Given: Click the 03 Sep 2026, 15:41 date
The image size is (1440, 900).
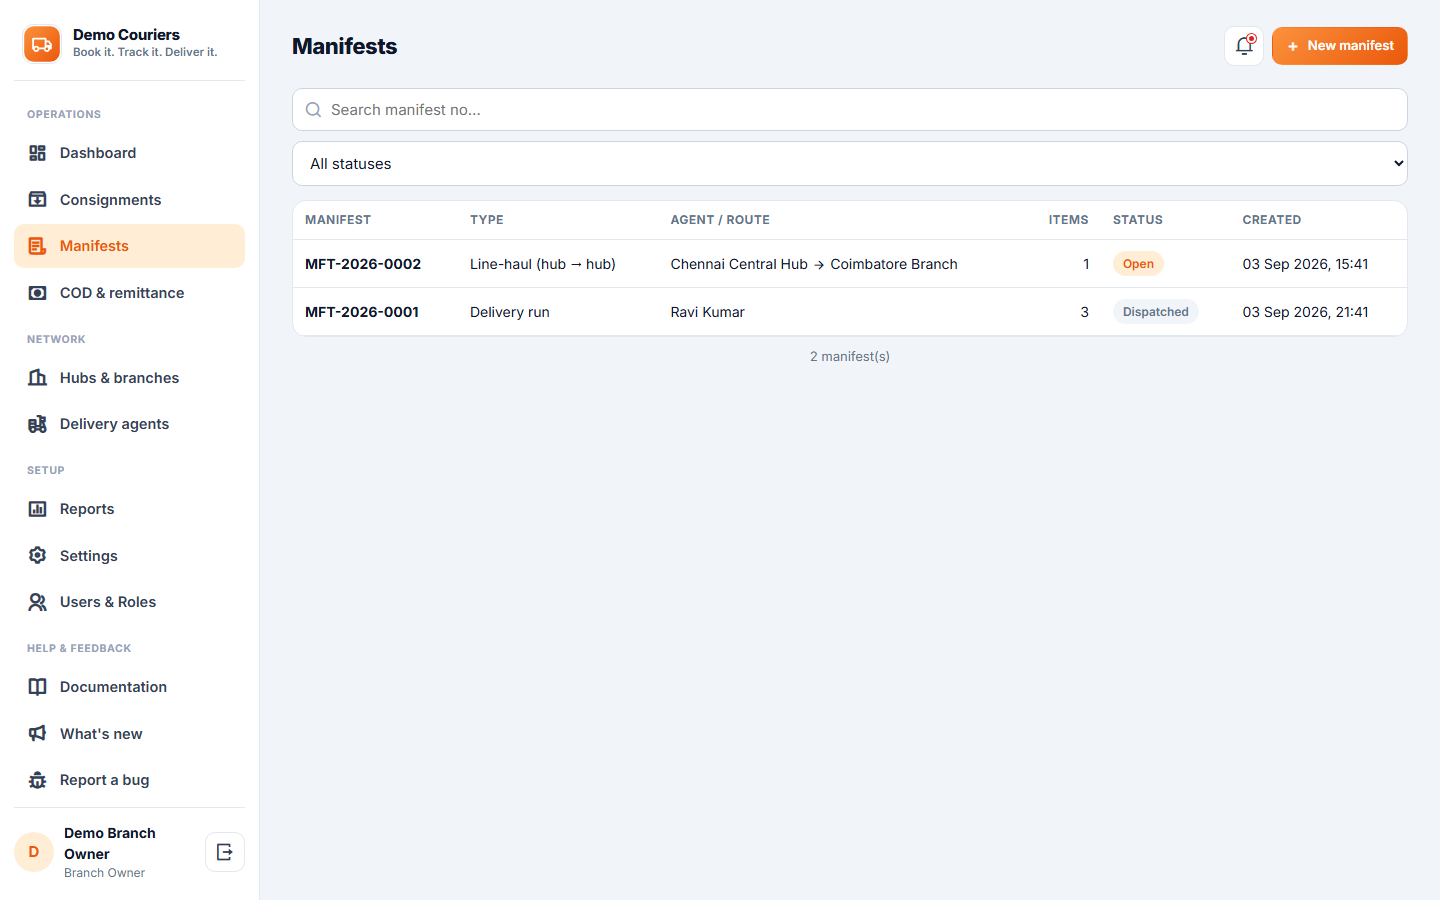Looking at the screenshot, I should 1305,264.
